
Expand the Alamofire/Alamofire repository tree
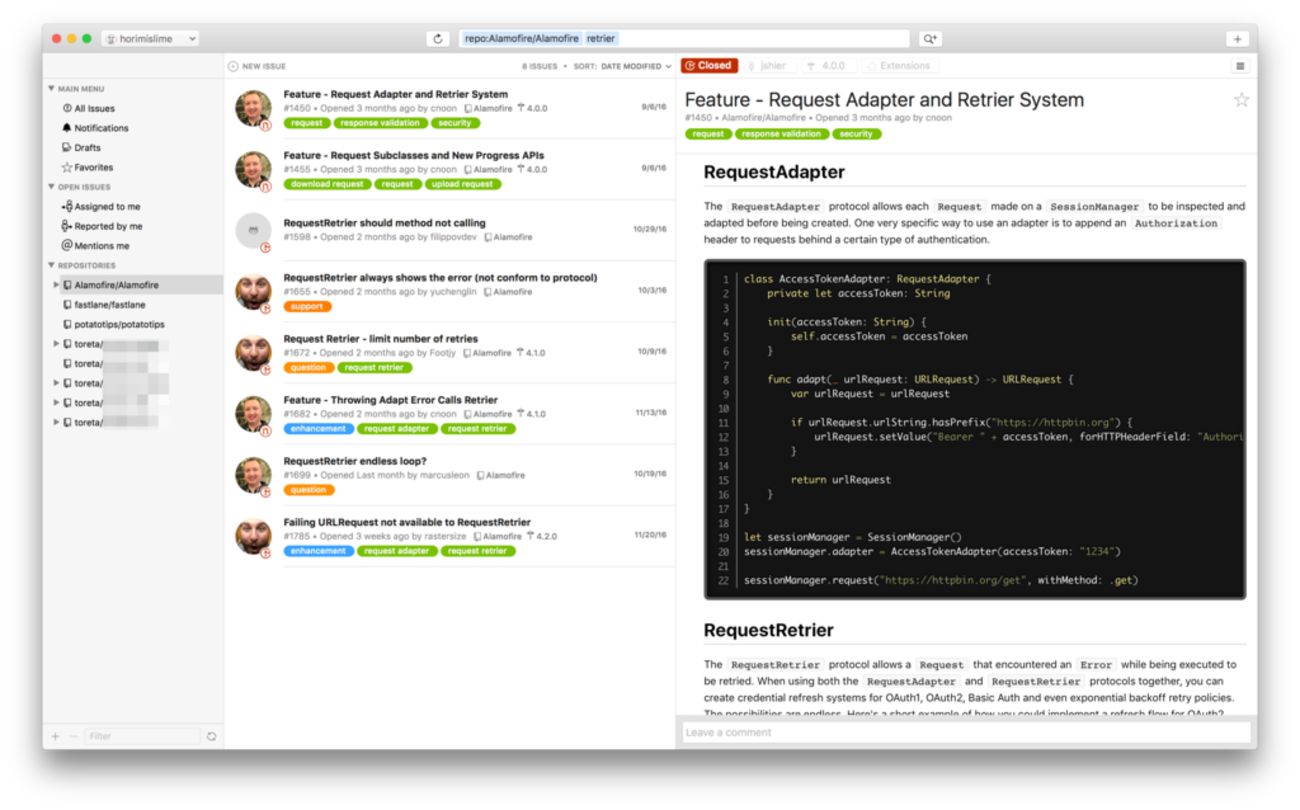(x=56, y=285)
